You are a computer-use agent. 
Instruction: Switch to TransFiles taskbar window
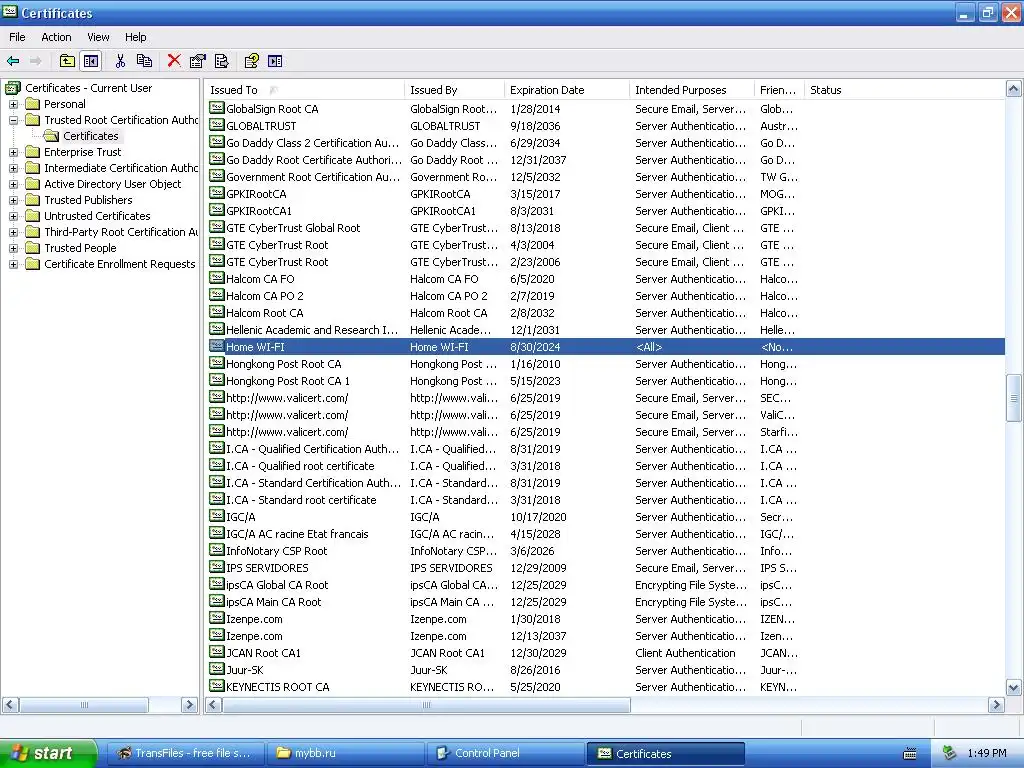point(185,753)
